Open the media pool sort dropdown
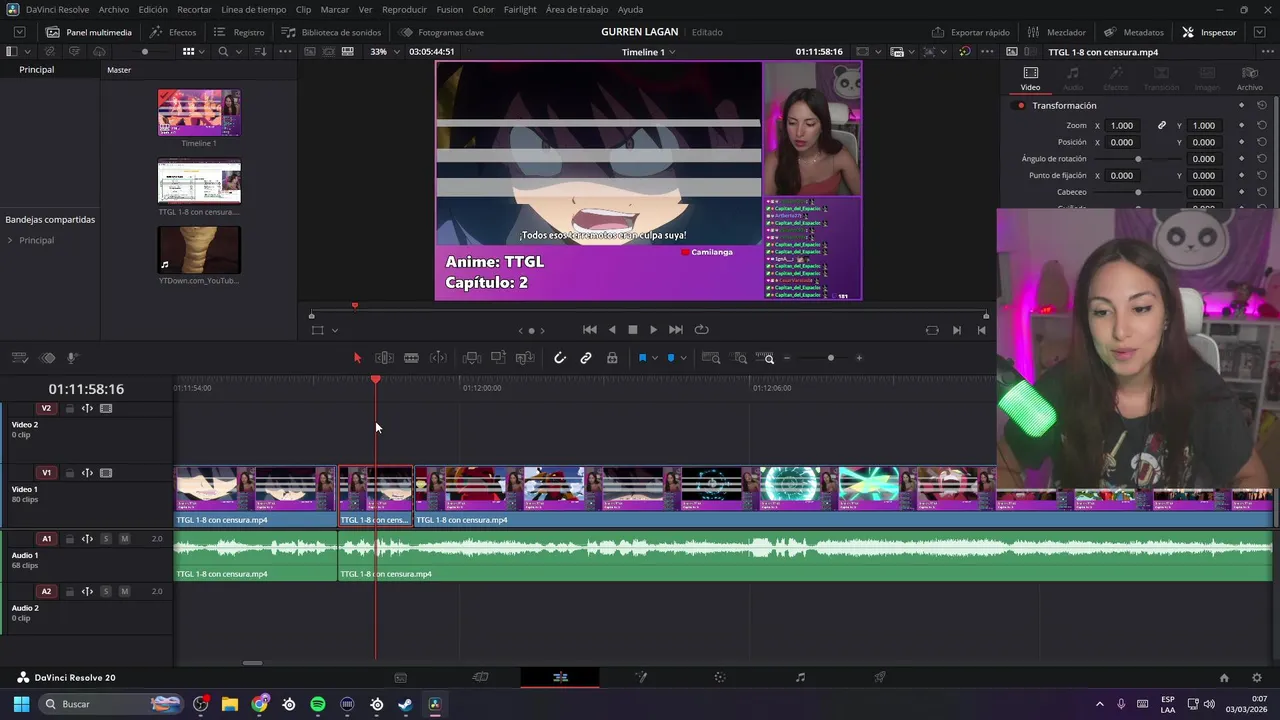Screen dimensions: 1280x720 coord(260,51)
